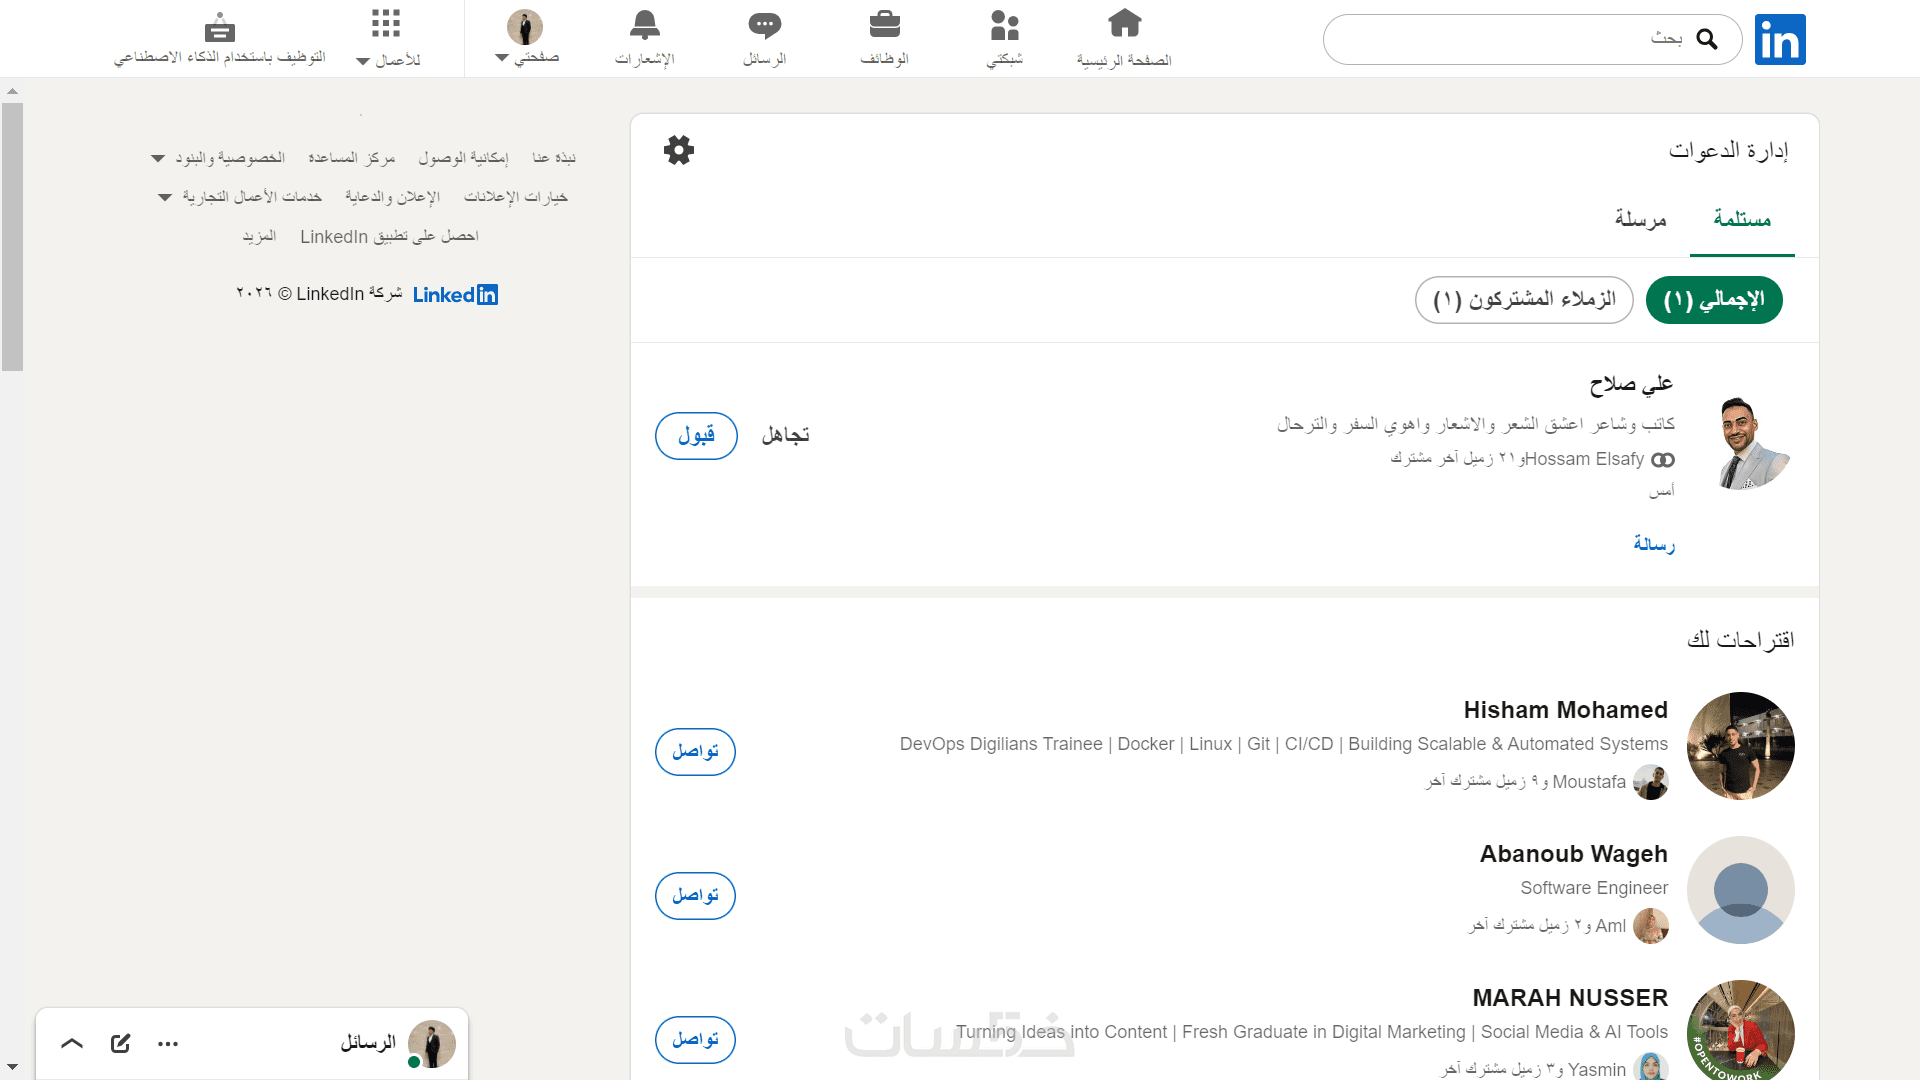This screenshot has width=1920, height=1080.
Task: Select the mutual colleagues (١) filter pill
Action: [x=1524, y=300]
